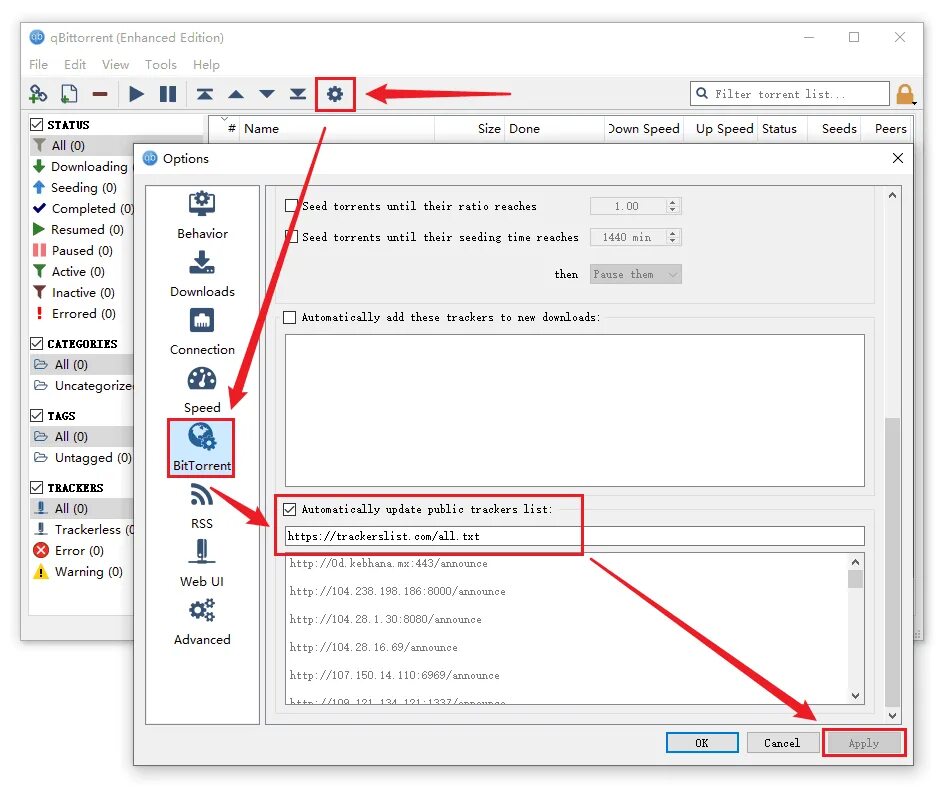Open Options with the gear icon
This screenshot has width=944, height=789.
tap(335, 94)
